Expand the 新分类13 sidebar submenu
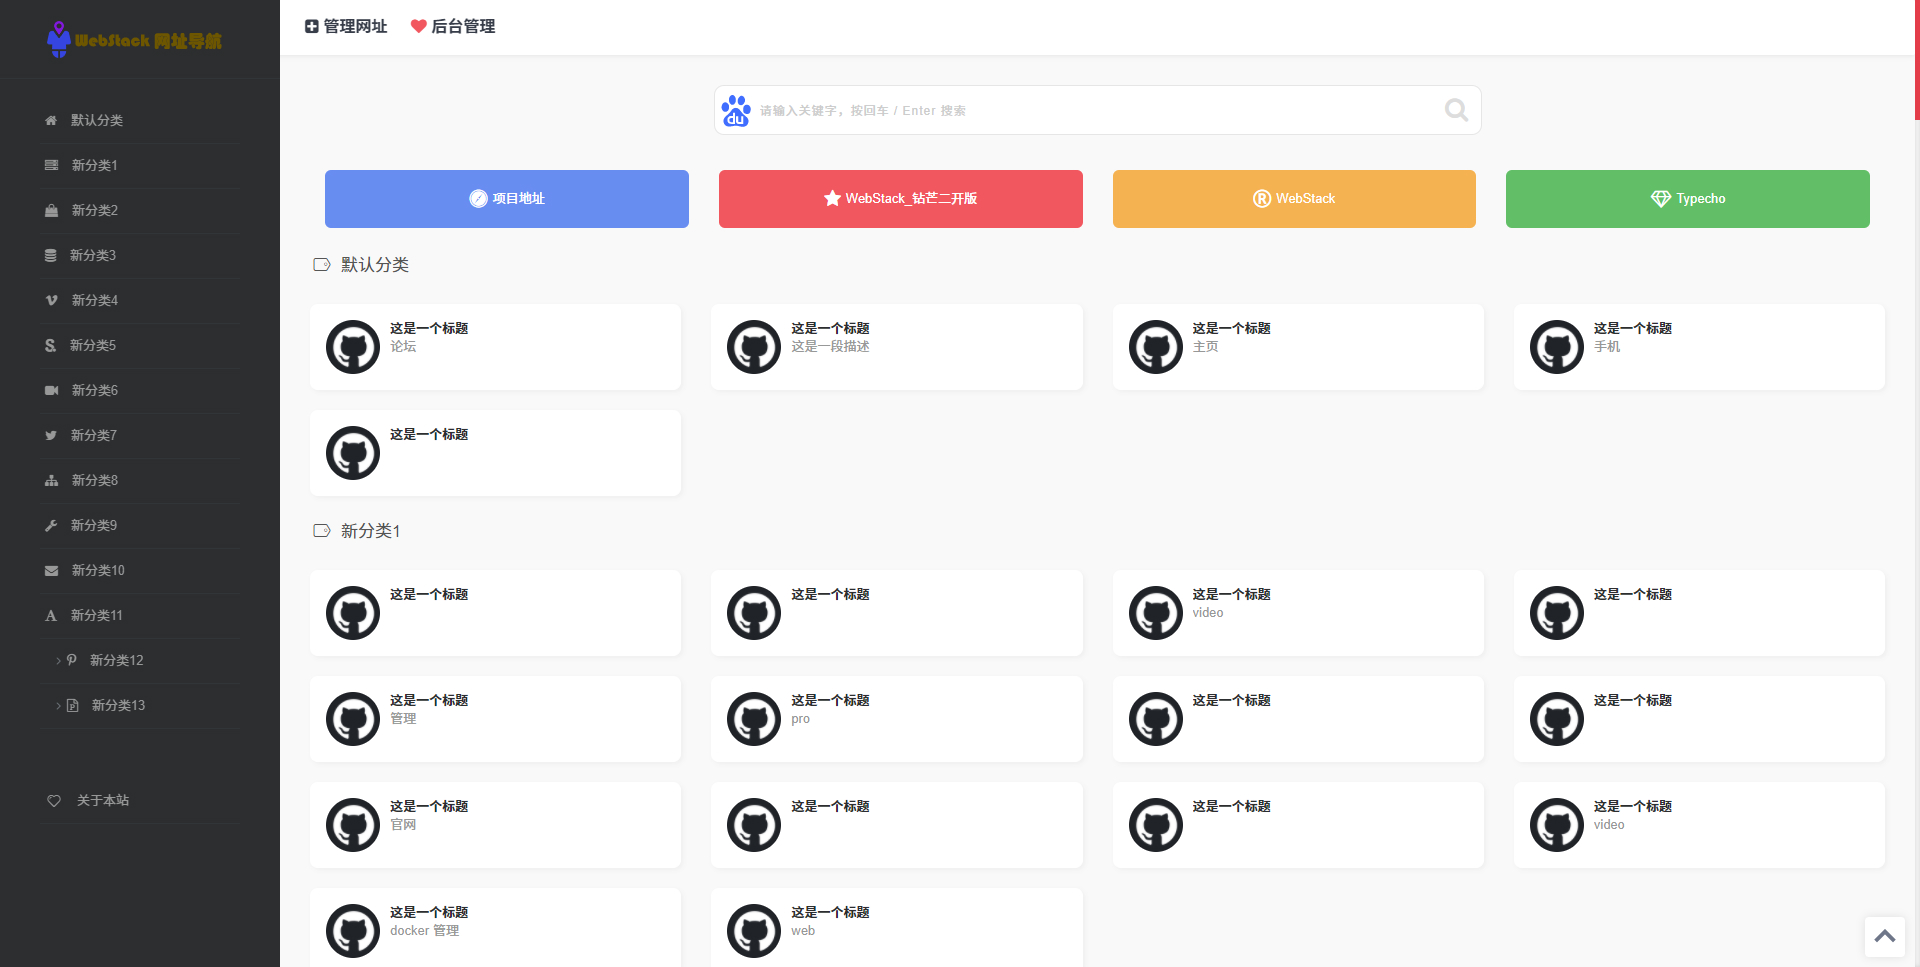 [x=117, y=705]
